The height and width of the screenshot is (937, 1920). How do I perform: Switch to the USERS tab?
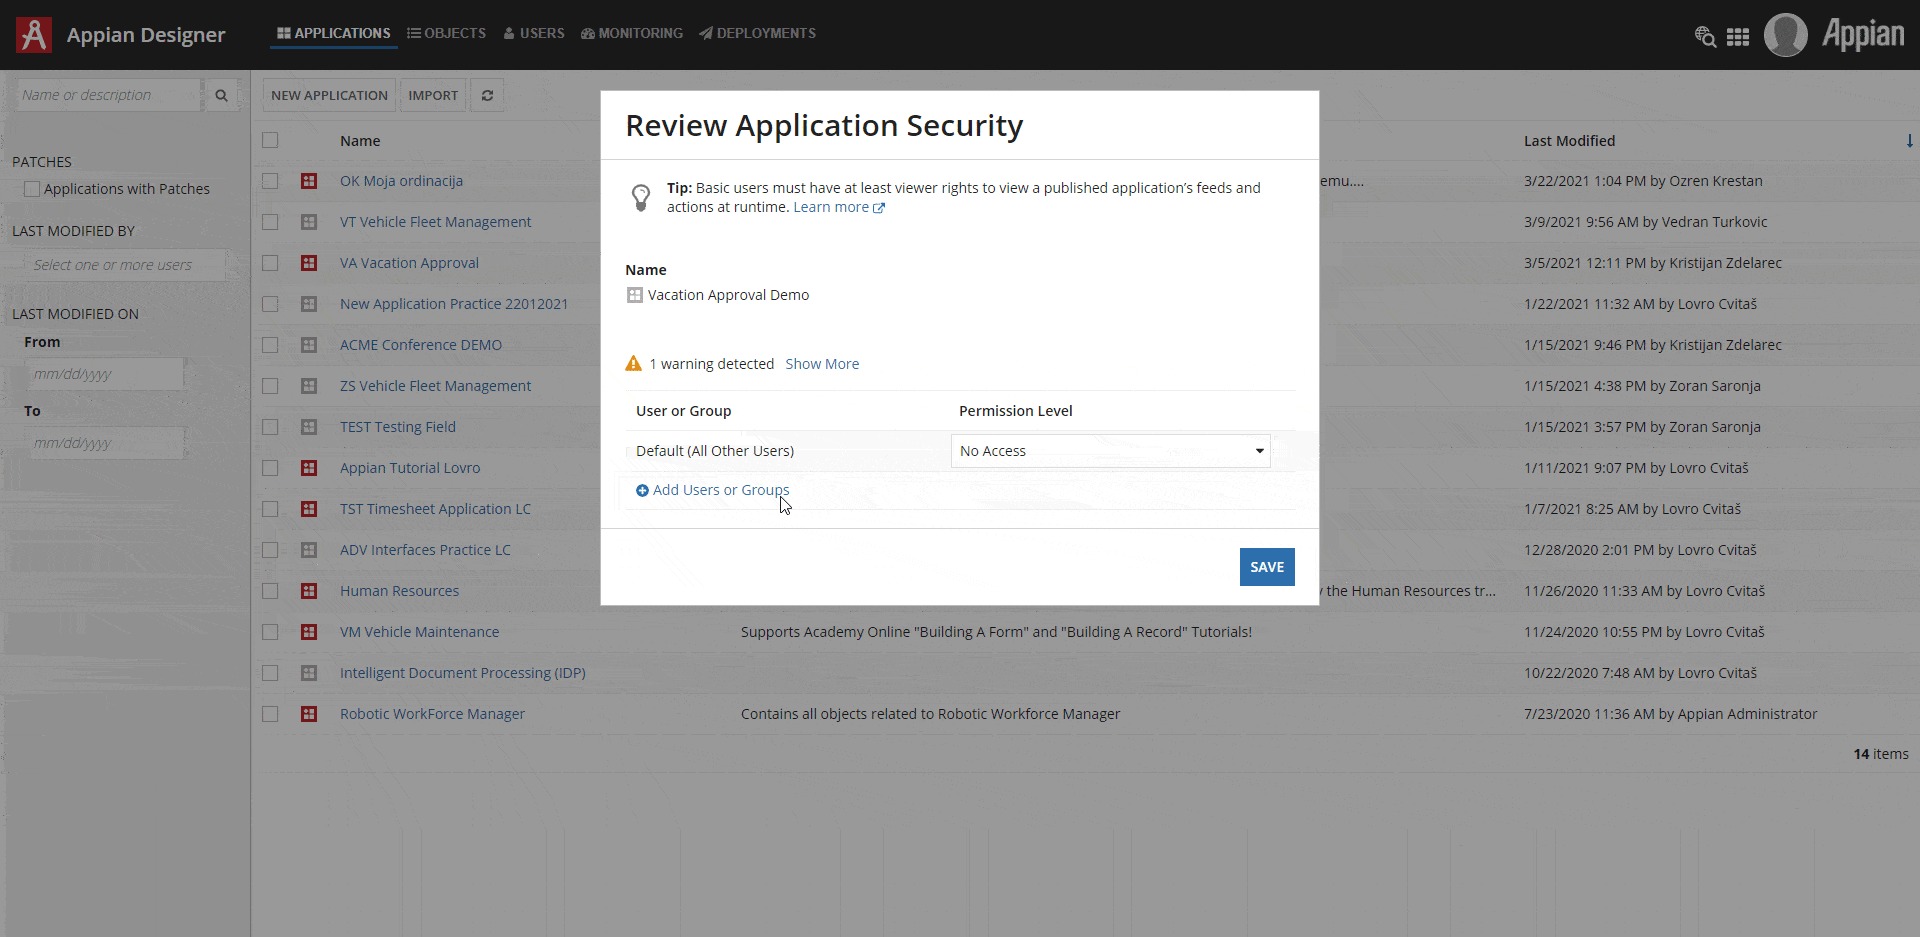coord(534,33)
